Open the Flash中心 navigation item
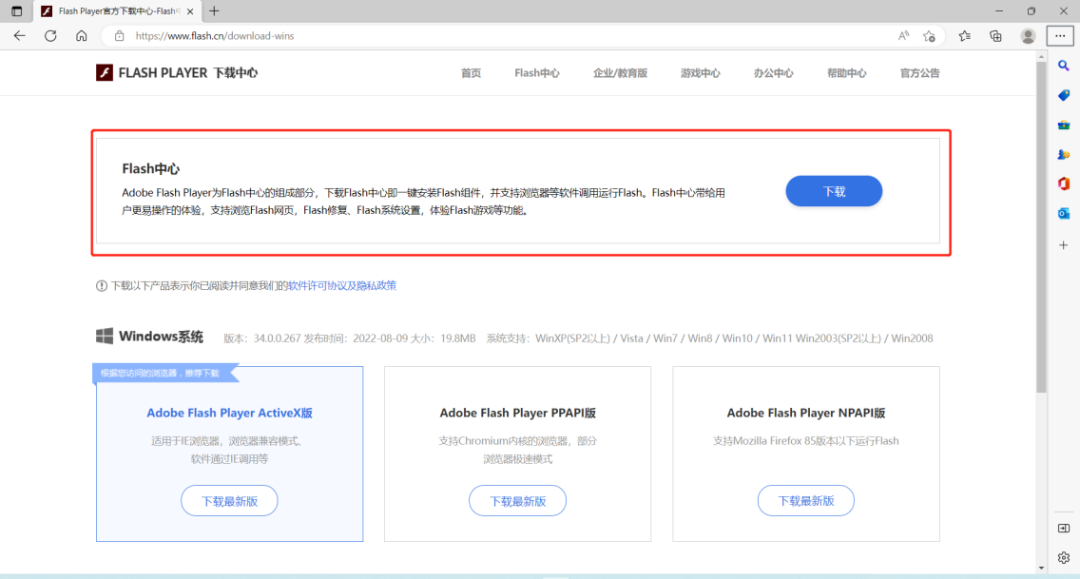Screen dimensions: 1080x579 (537, 73)
